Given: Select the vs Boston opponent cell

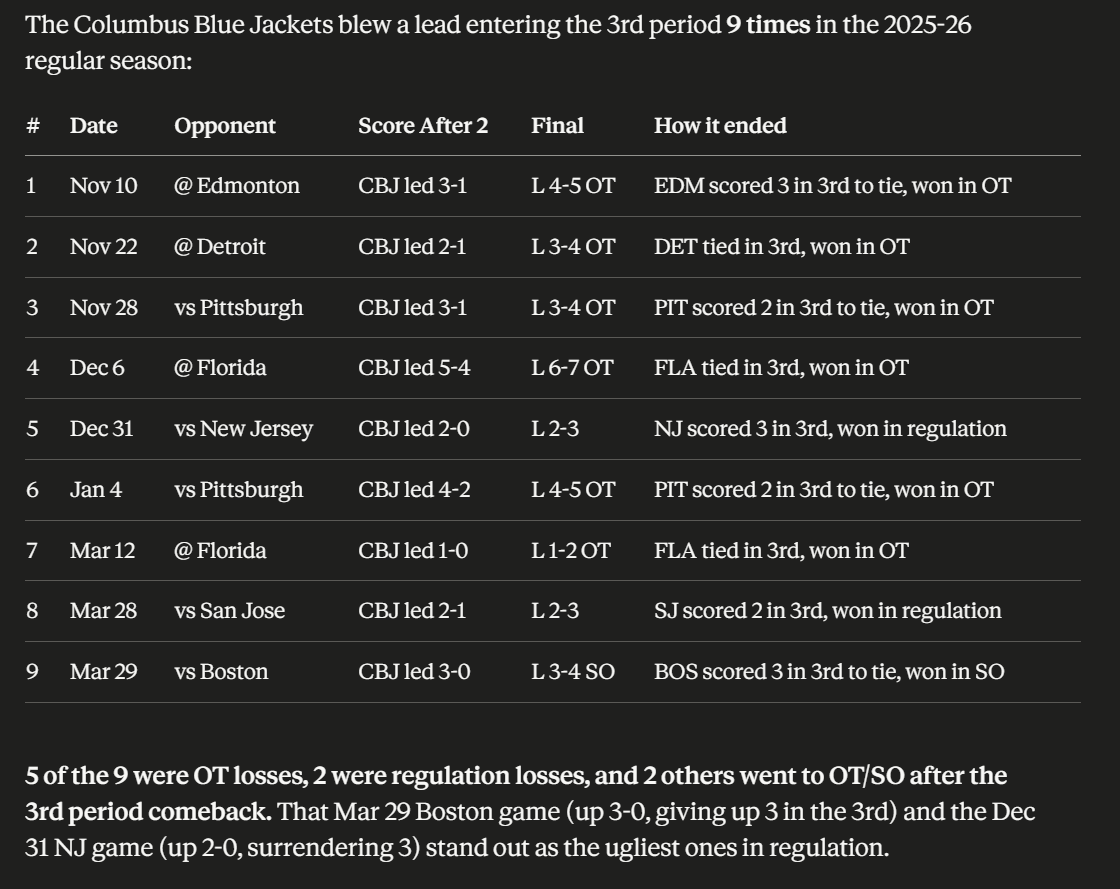Looking at the screenshot, I should tap(221, 672).
